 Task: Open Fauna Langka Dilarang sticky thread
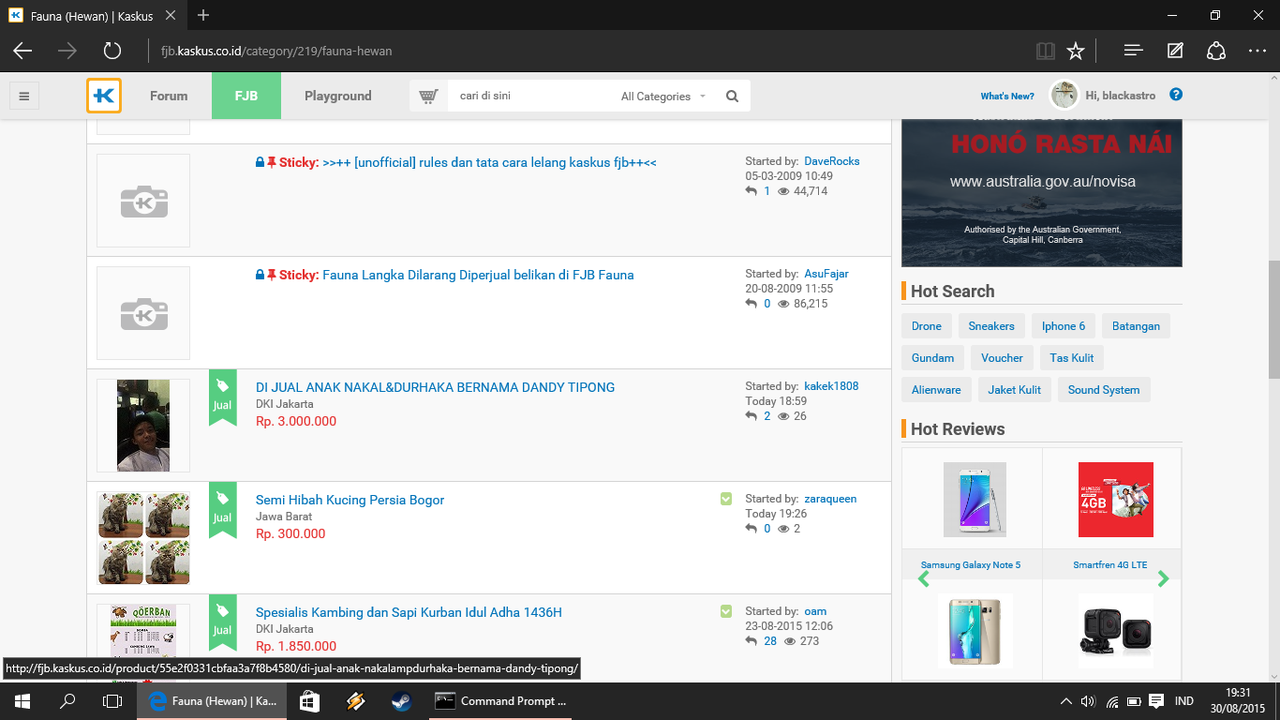pos(478,275)
